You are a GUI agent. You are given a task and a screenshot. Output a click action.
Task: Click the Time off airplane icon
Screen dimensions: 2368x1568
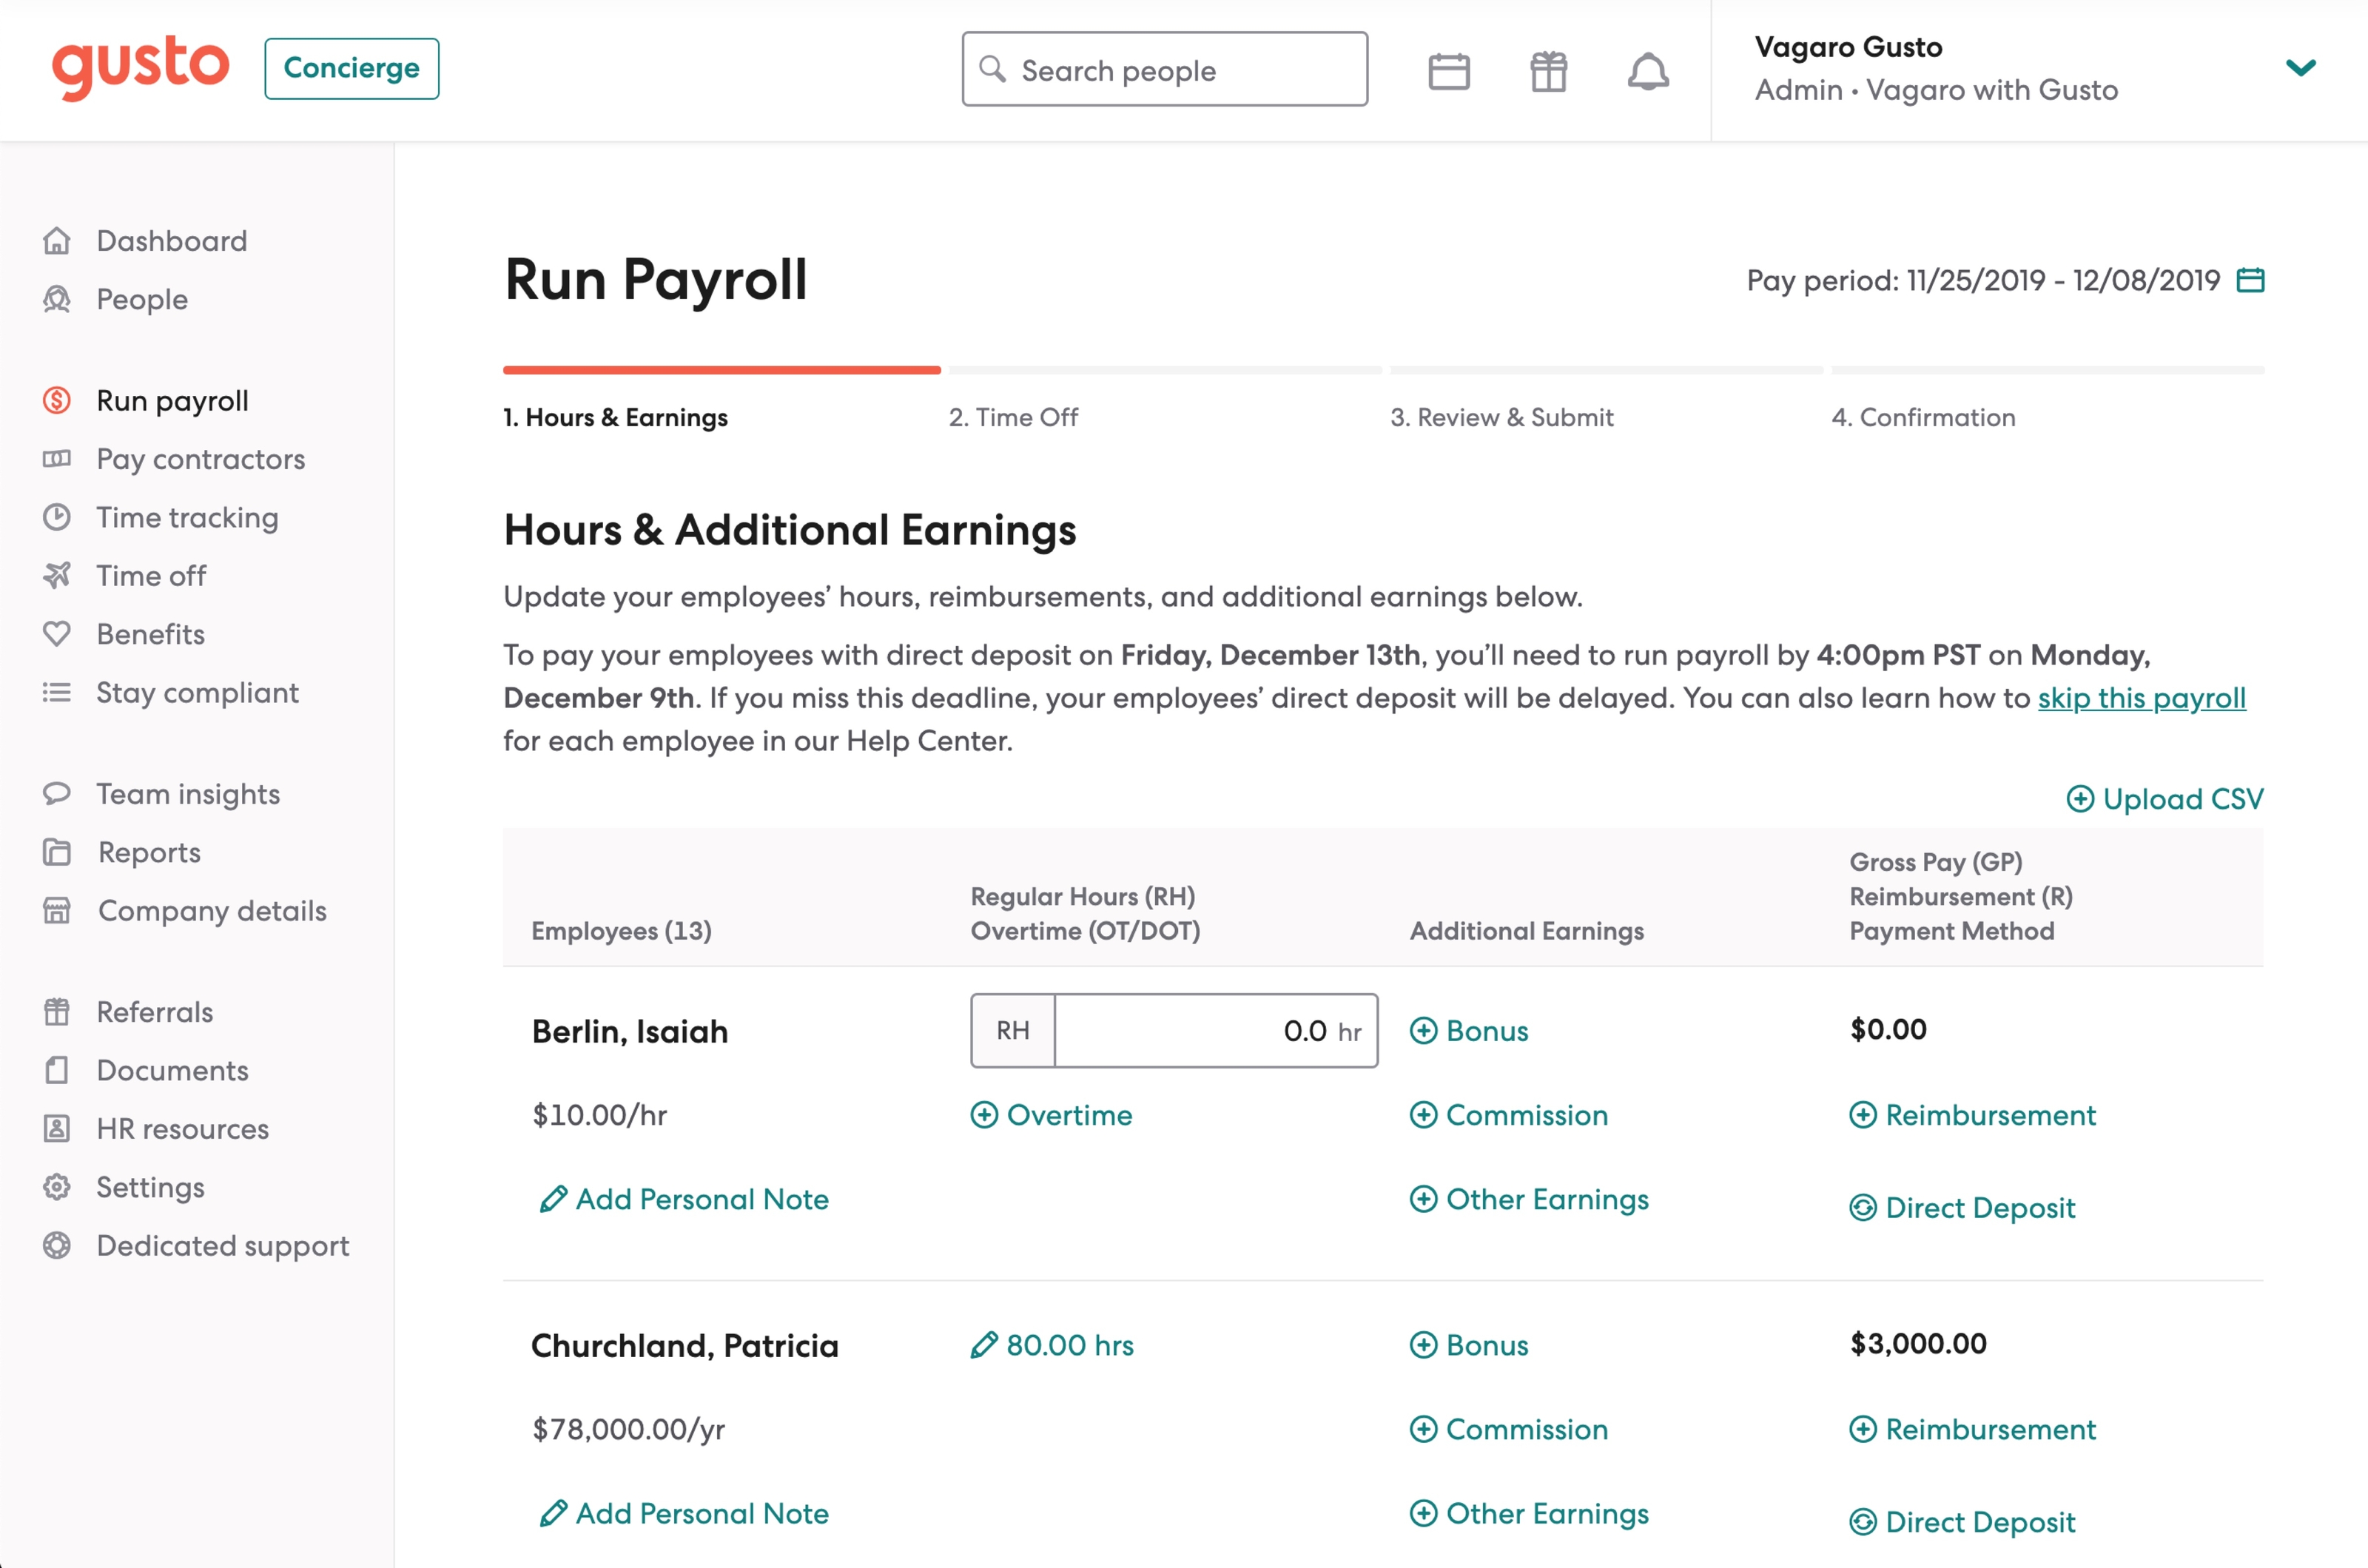pyautogui.click(x=57, y=575)
